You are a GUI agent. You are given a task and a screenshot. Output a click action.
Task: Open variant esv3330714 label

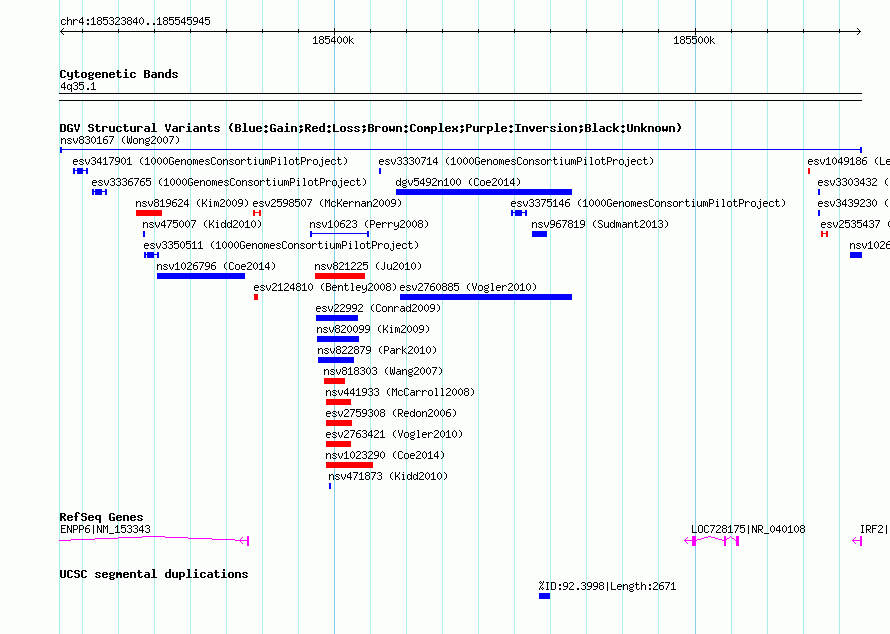516,161
